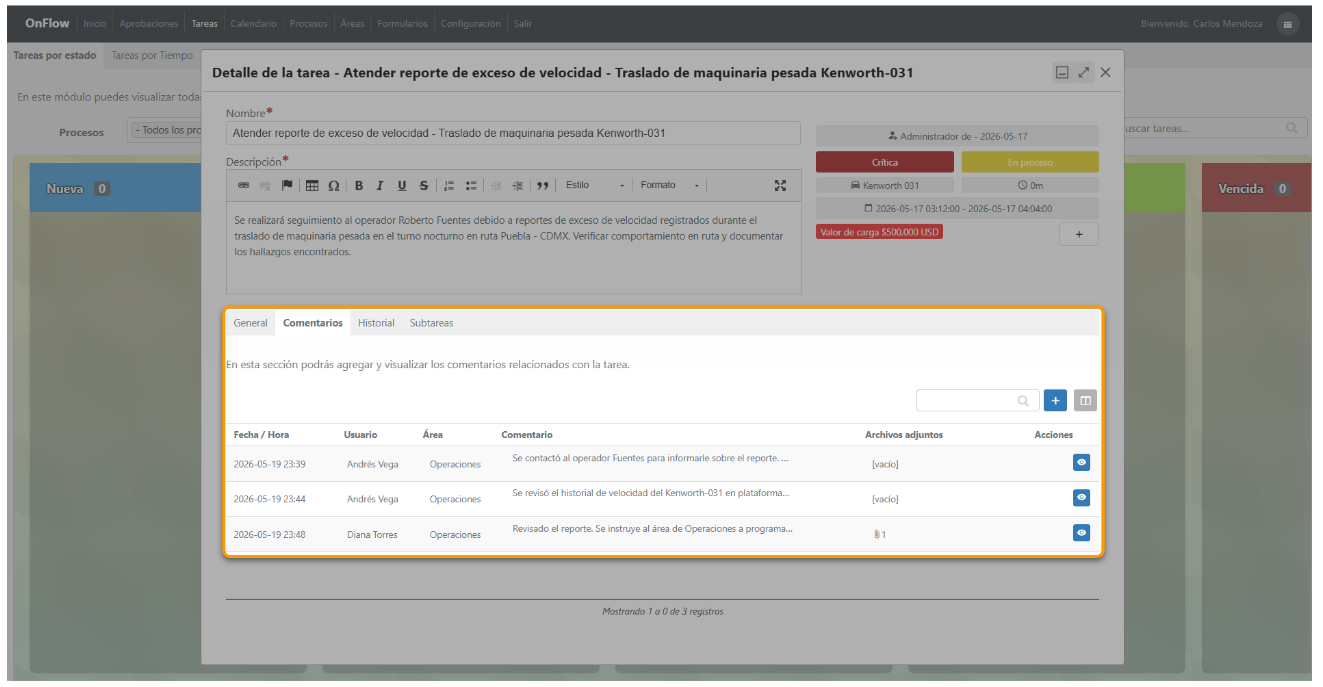
Task: Open the apps grid menu by the username
Action: [1288, 24]
